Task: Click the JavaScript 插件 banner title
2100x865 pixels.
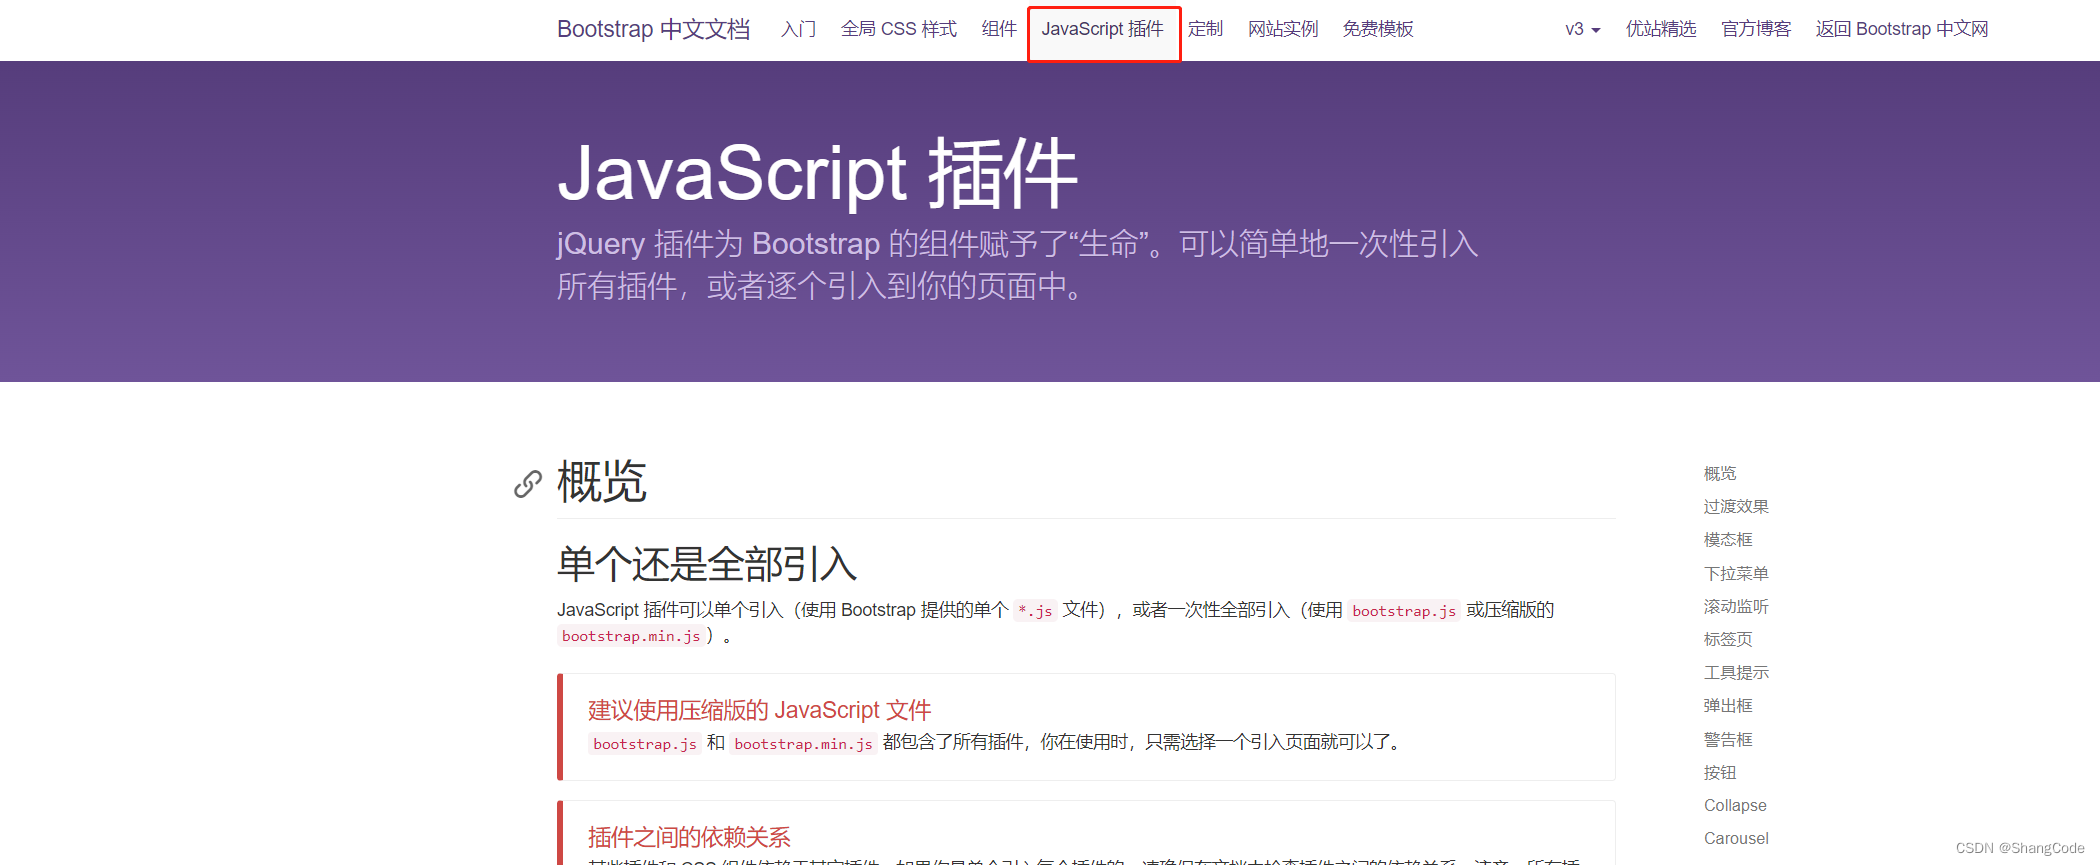Action: (818, 173)
